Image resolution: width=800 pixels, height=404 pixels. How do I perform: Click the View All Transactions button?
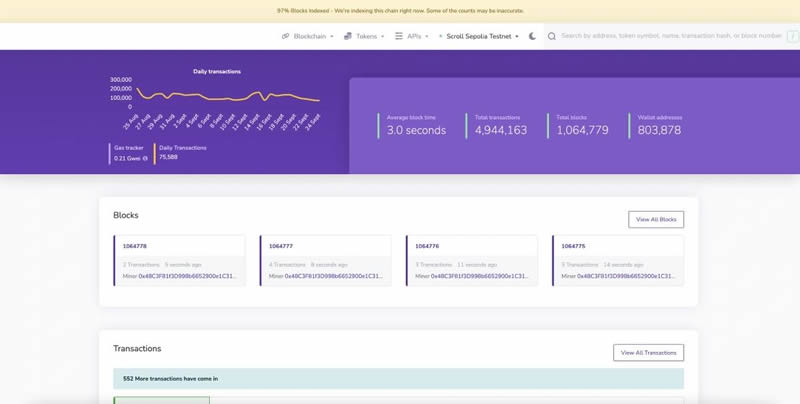648,353
